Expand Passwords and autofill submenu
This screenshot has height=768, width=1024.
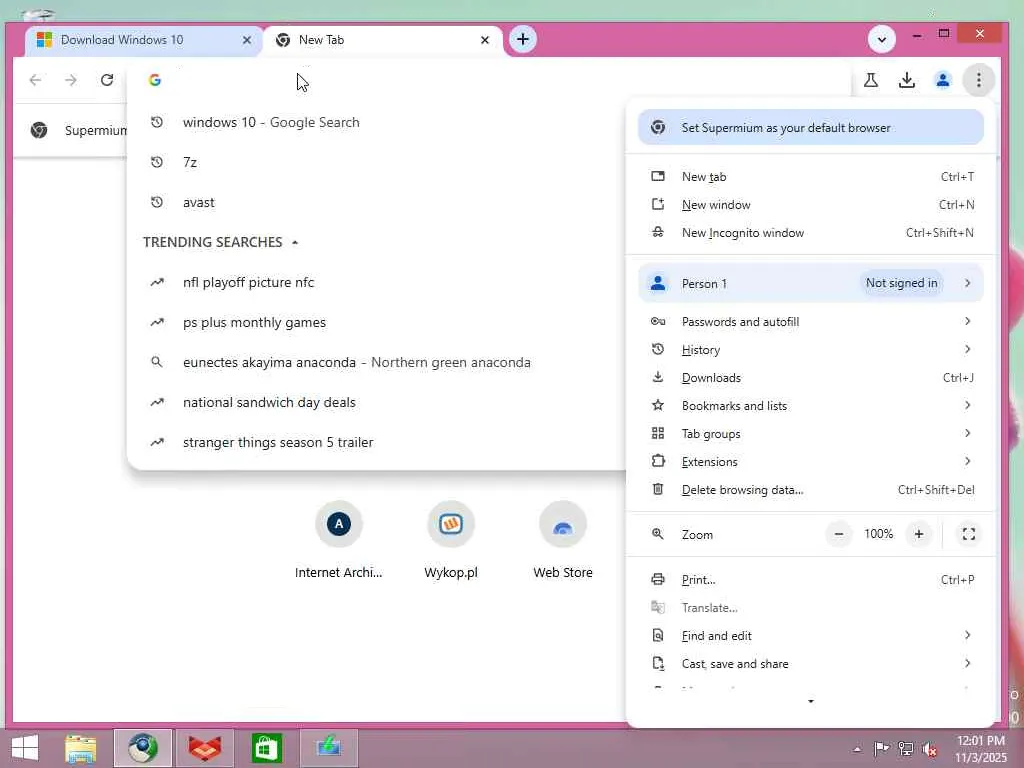[810, 321]
